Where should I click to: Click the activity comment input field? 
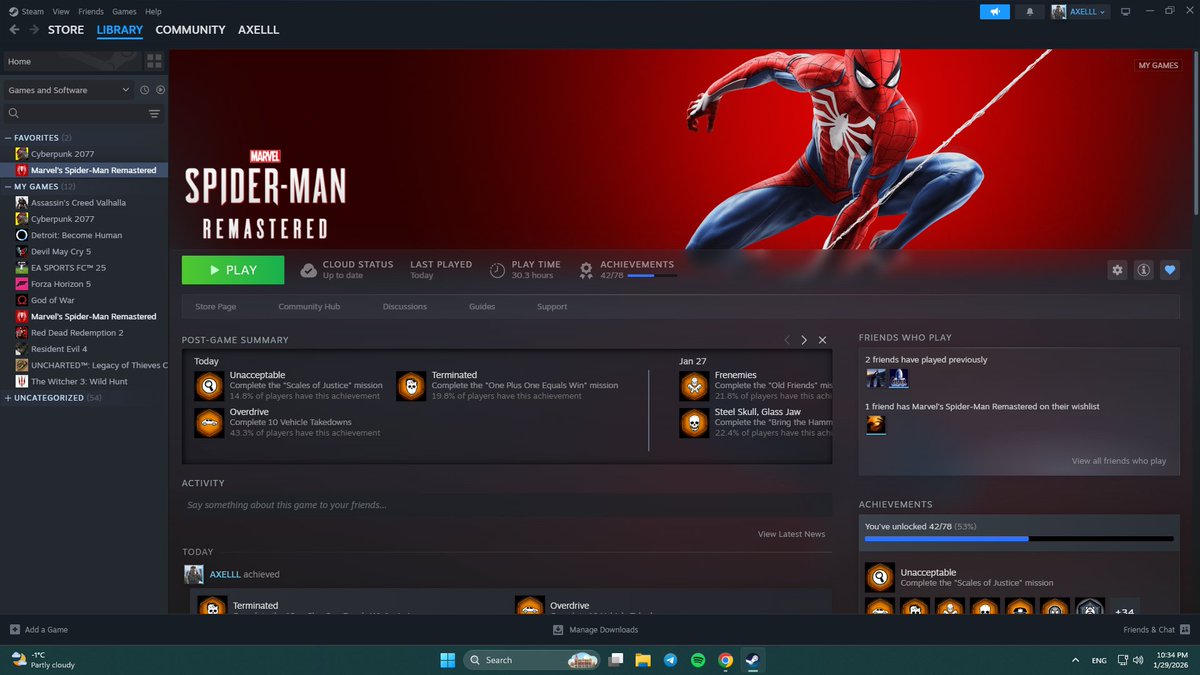click(507, 505)
